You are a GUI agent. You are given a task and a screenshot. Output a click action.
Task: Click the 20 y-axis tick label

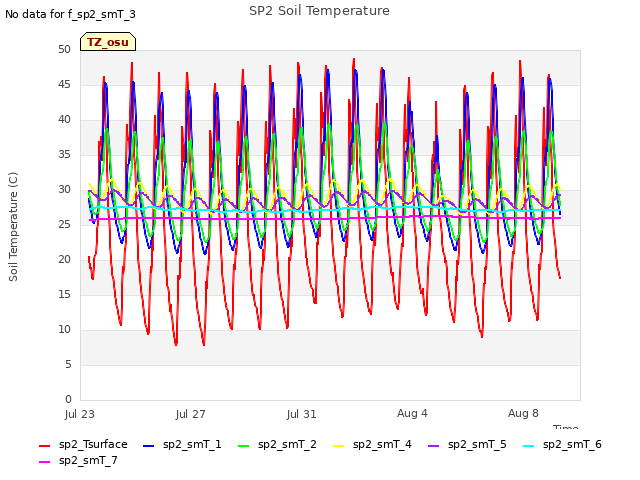point(64,259)
